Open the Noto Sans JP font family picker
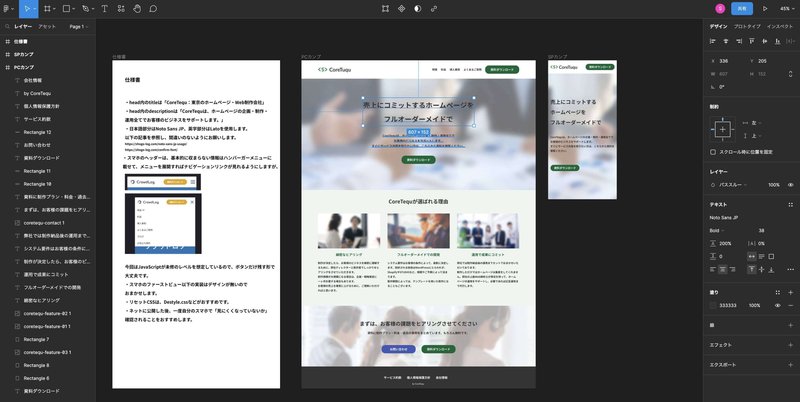The width and height of the screenshot is (800, 402). coord(723,218)
